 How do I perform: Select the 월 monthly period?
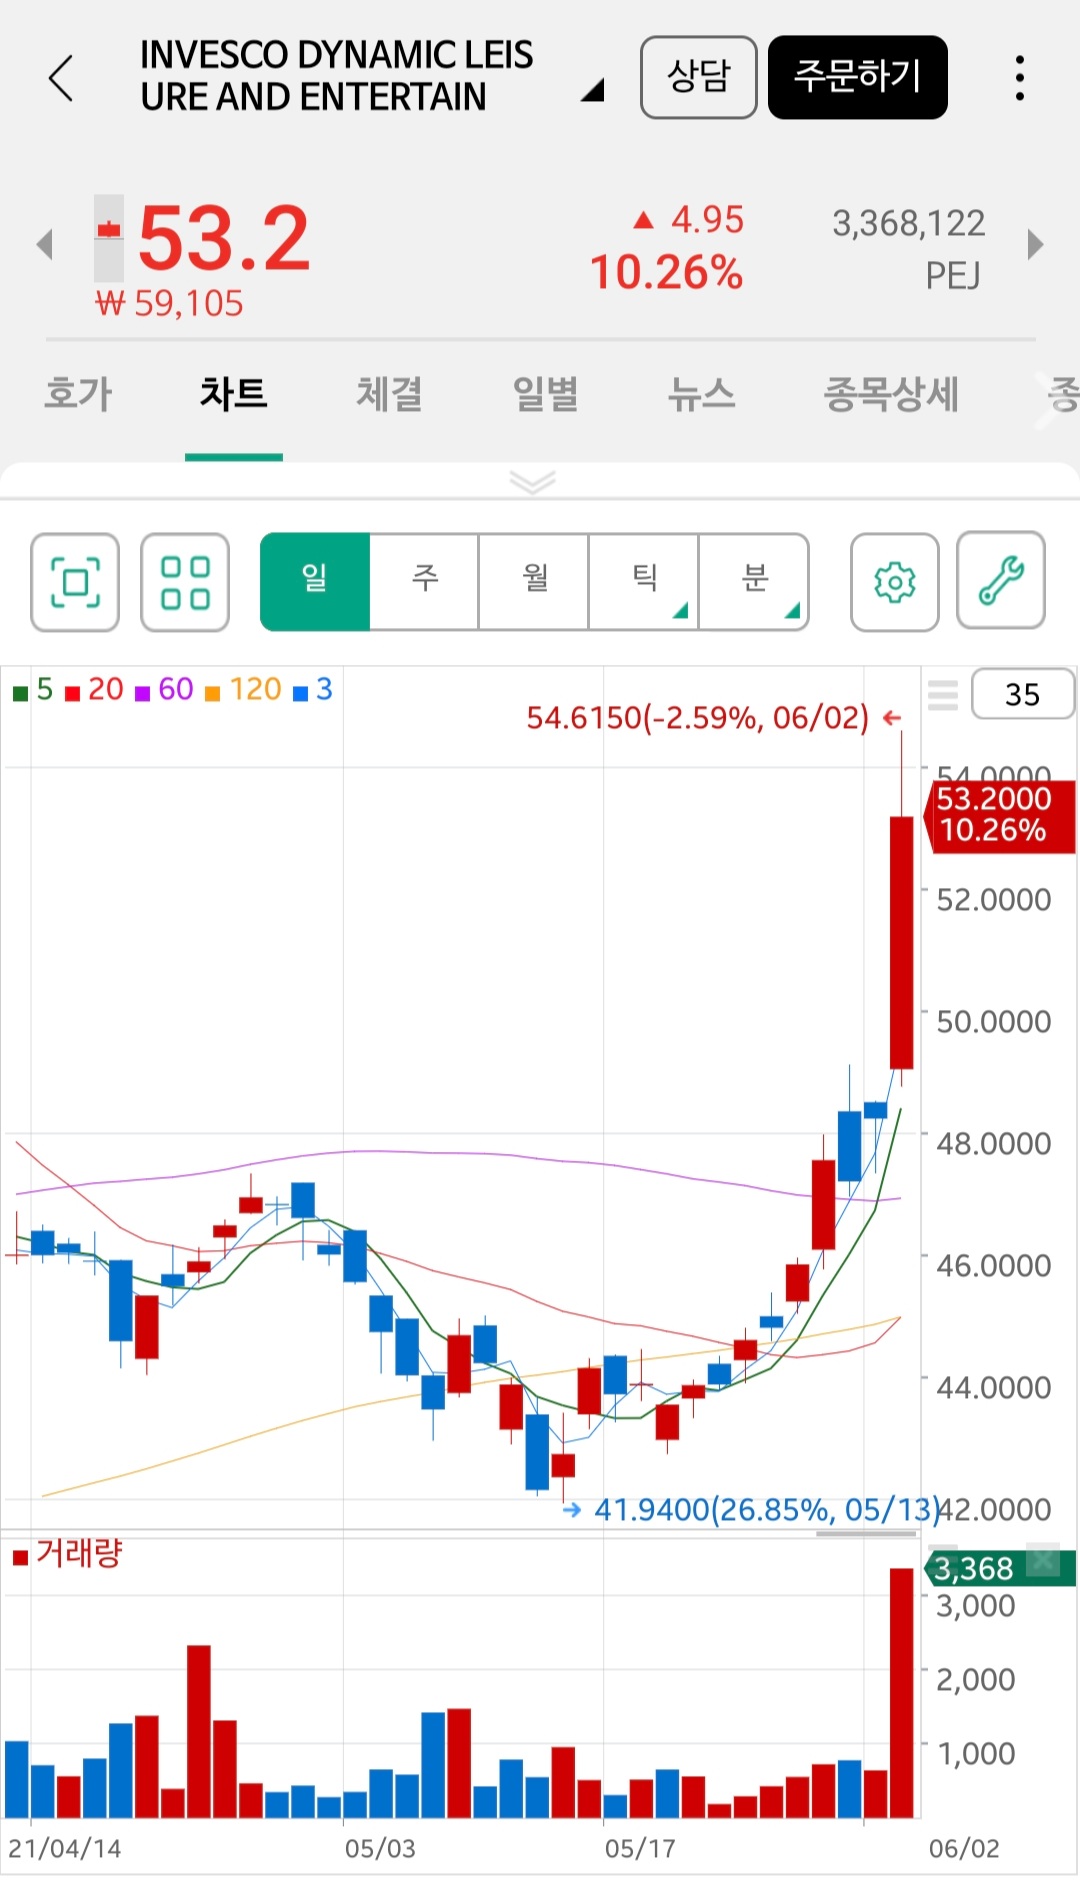click(534, 581)
